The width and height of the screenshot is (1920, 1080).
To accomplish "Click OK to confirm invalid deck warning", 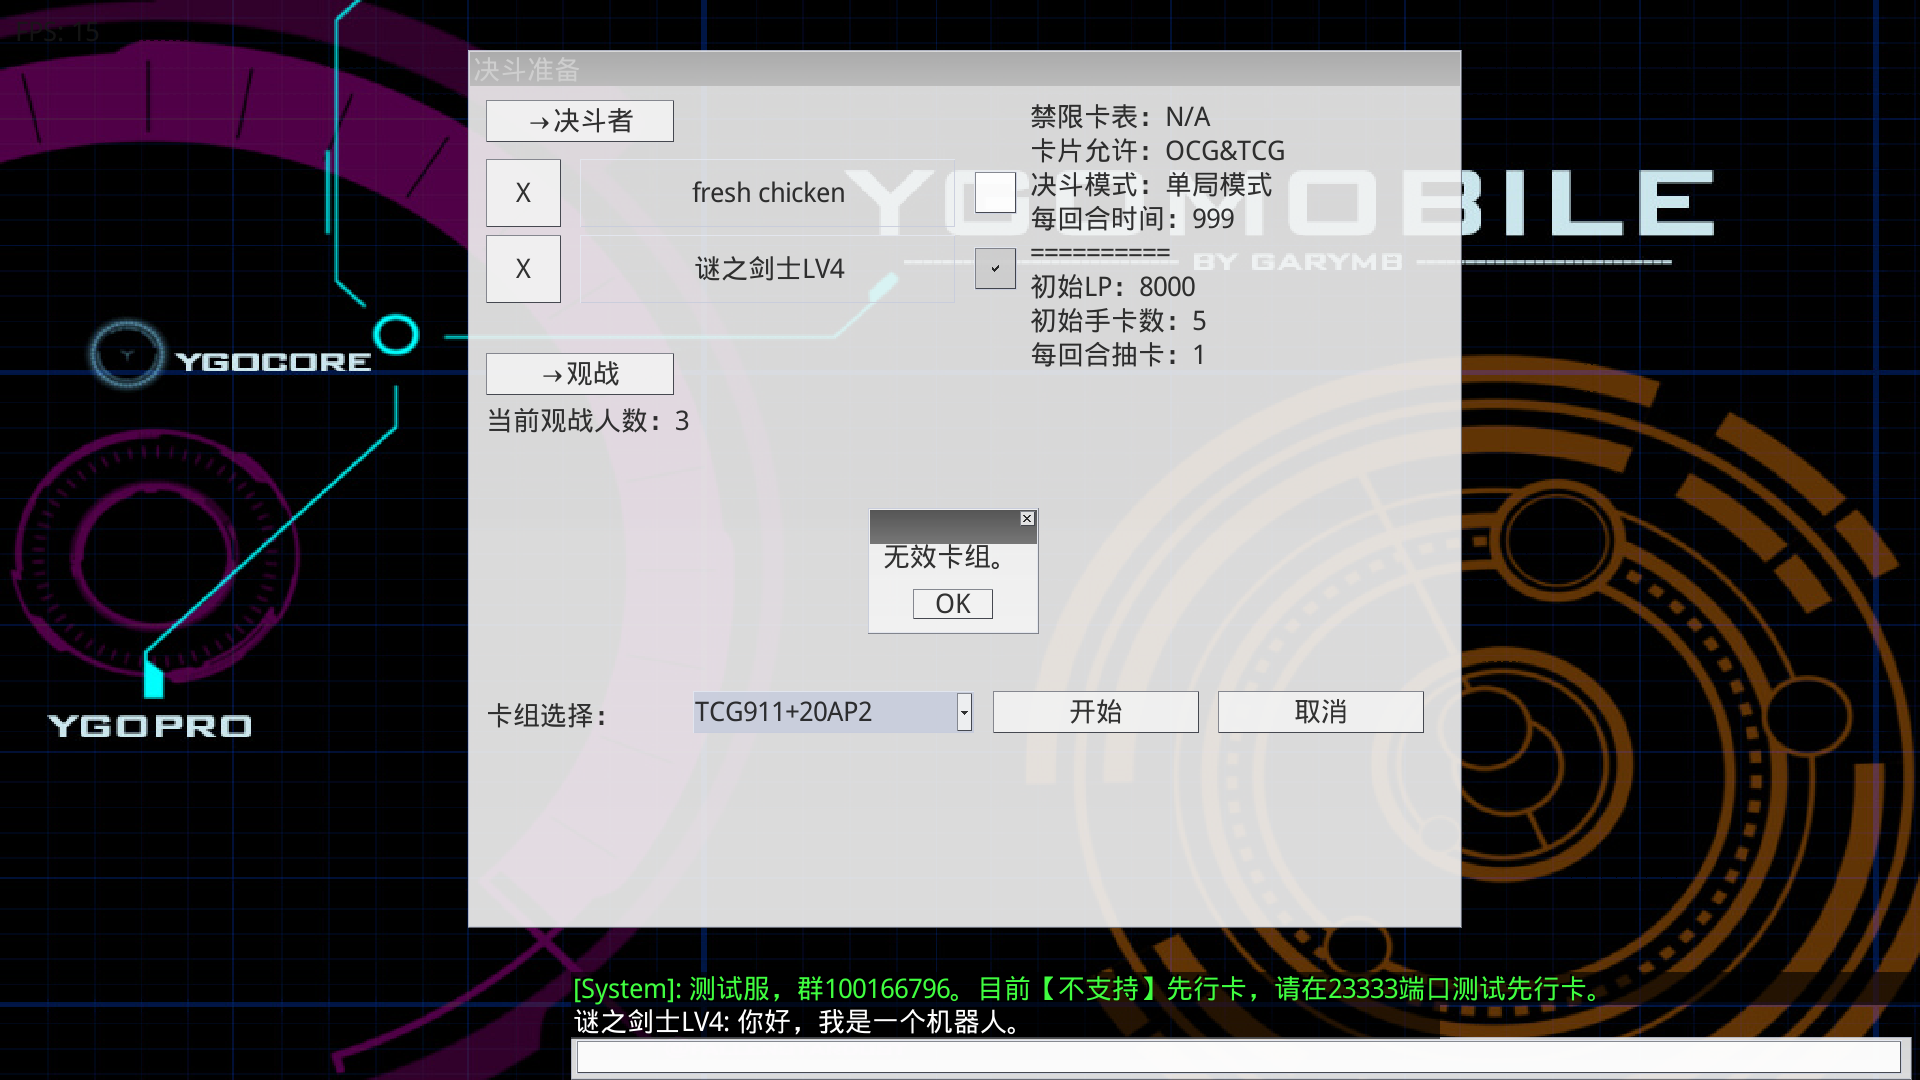I will 952,603.
